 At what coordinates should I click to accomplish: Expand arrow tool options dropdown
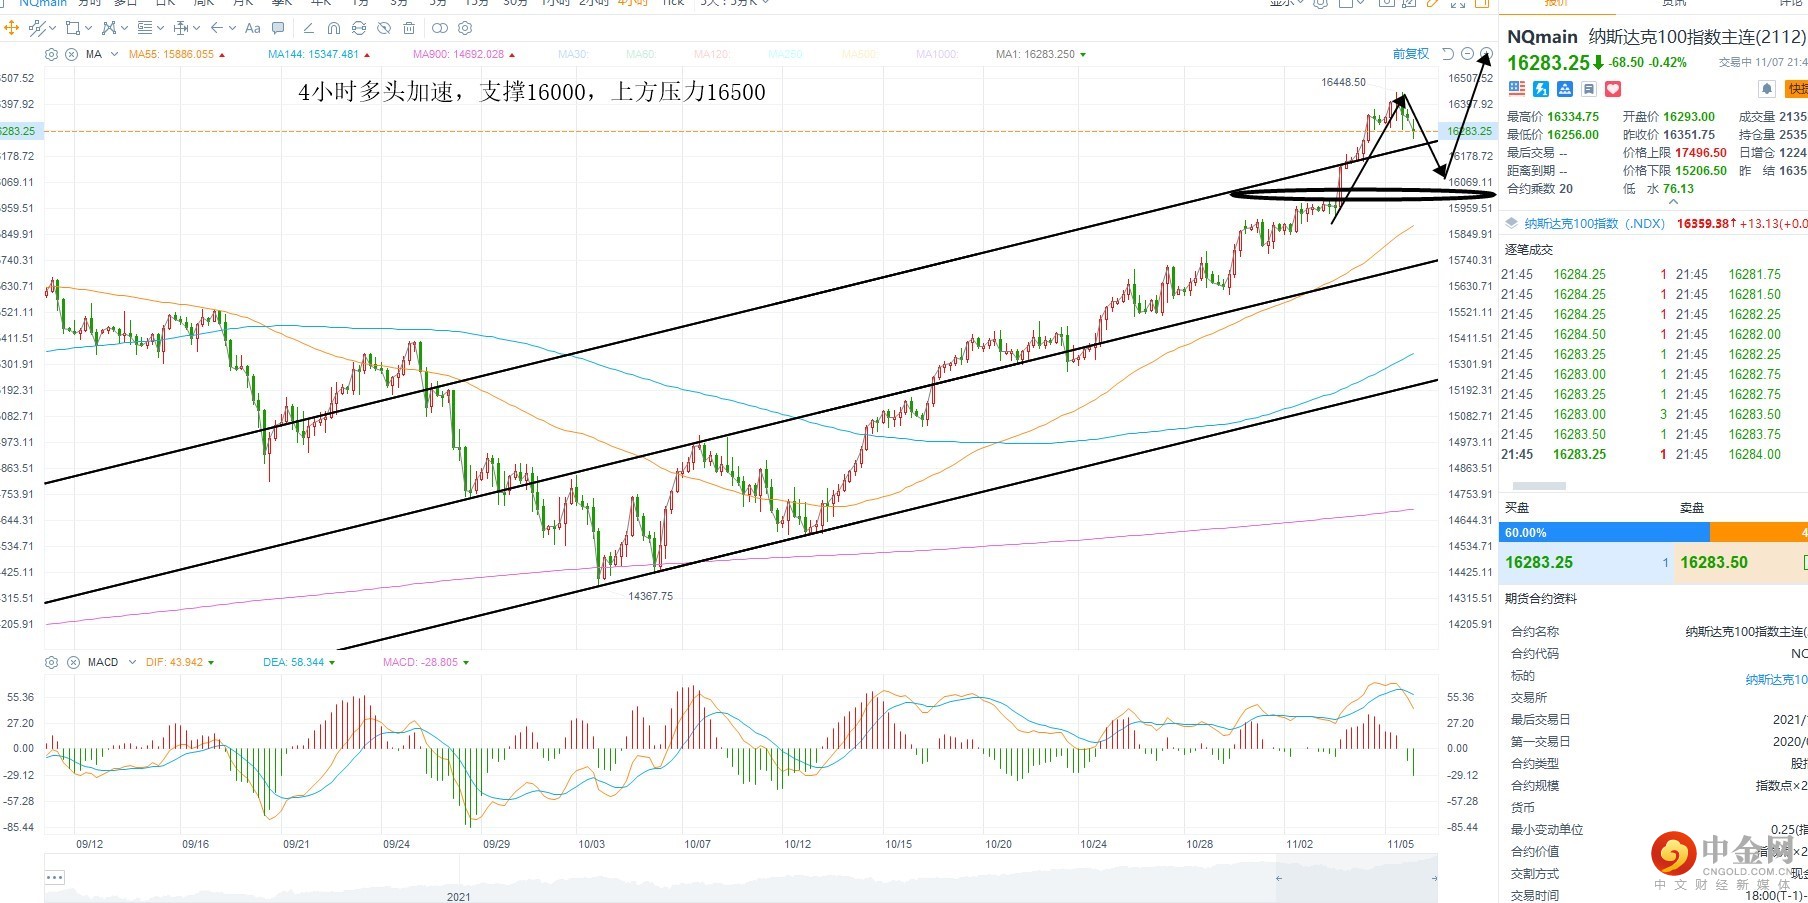(232, 28)
